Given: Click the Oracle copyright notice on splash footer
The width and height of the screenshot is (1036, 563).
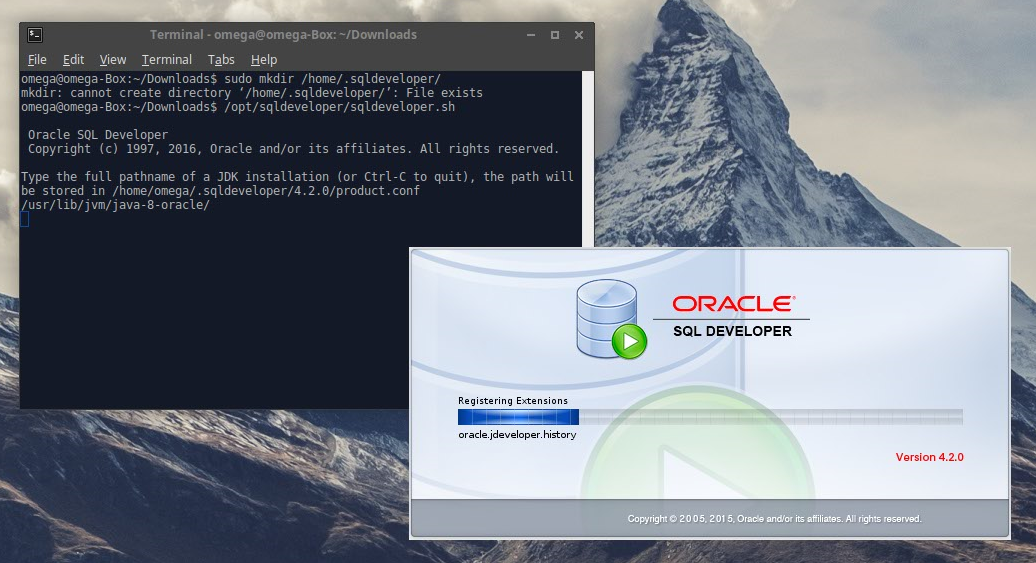Looking at the screenshot, I should coord(774,519).
